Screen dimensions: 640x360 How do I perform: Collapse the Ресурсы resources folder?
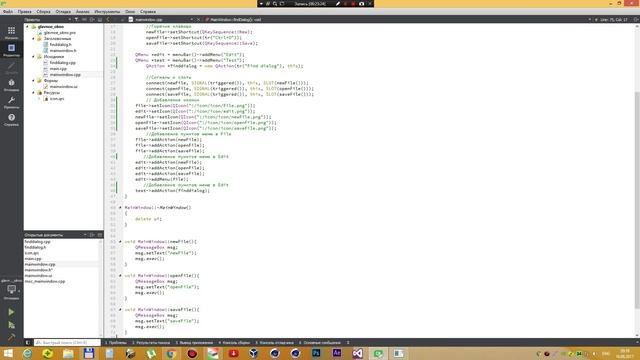tap(33, 93)
